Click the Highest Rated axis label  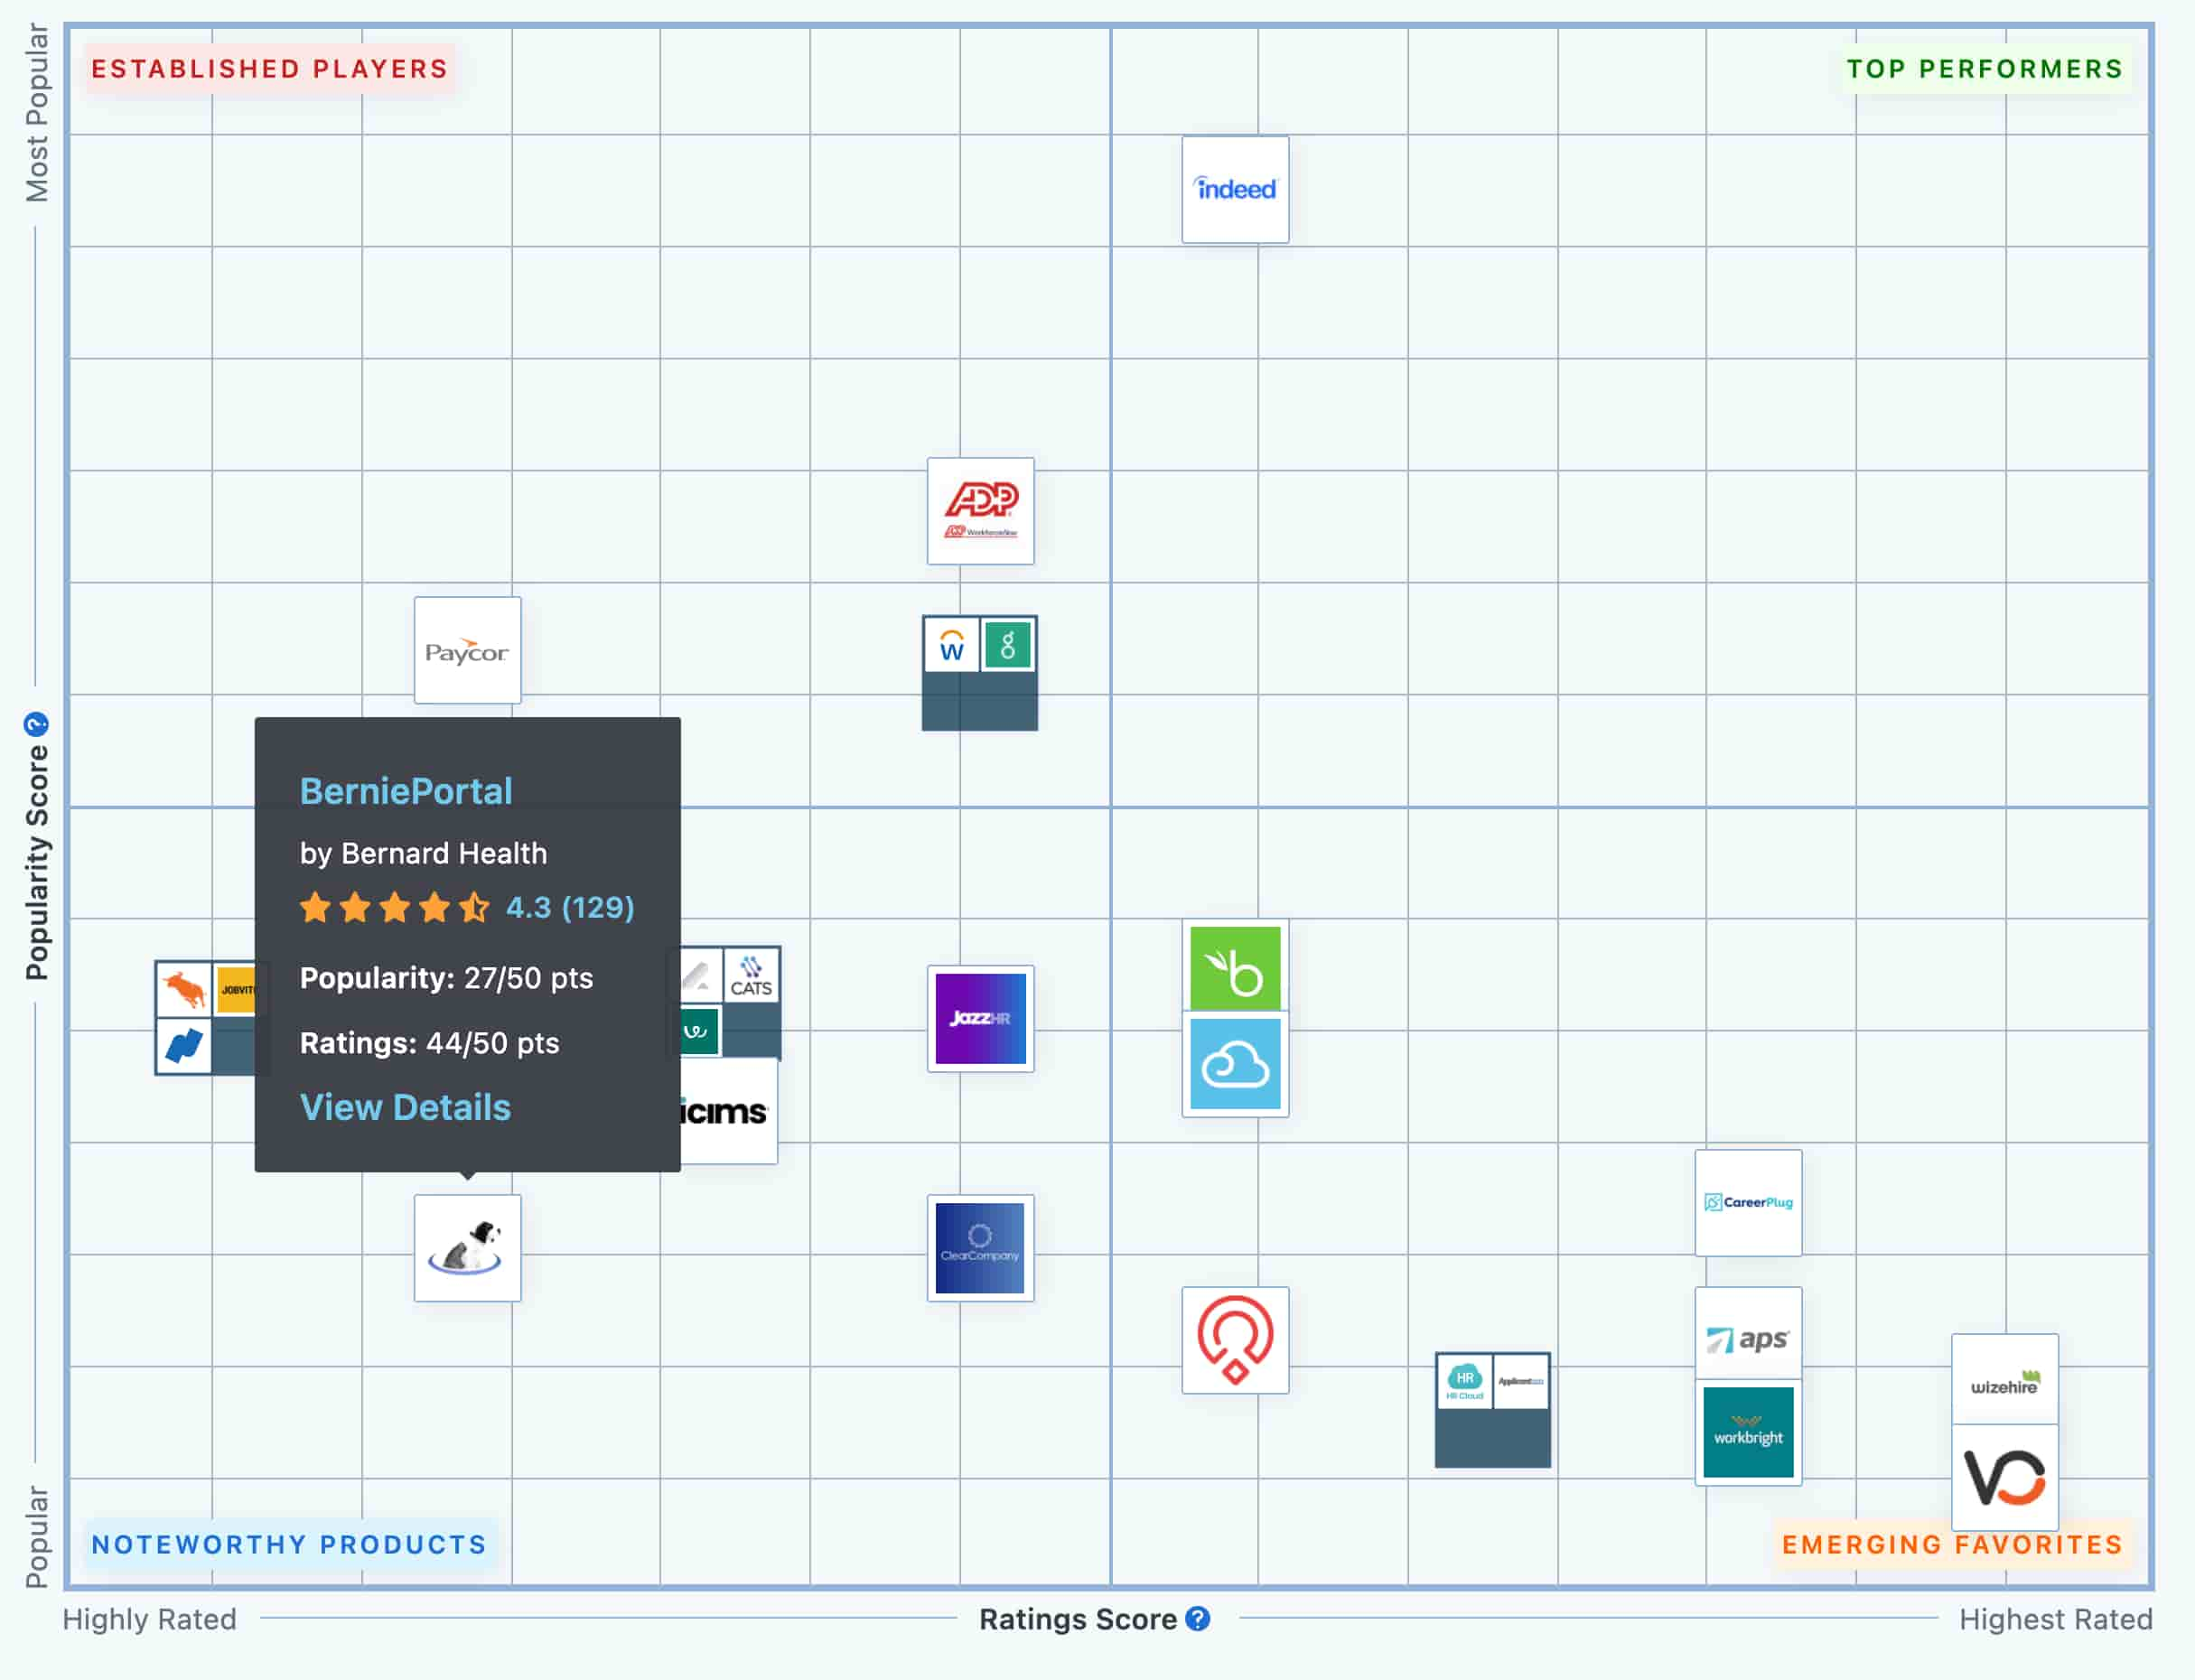point(2055,1619)
